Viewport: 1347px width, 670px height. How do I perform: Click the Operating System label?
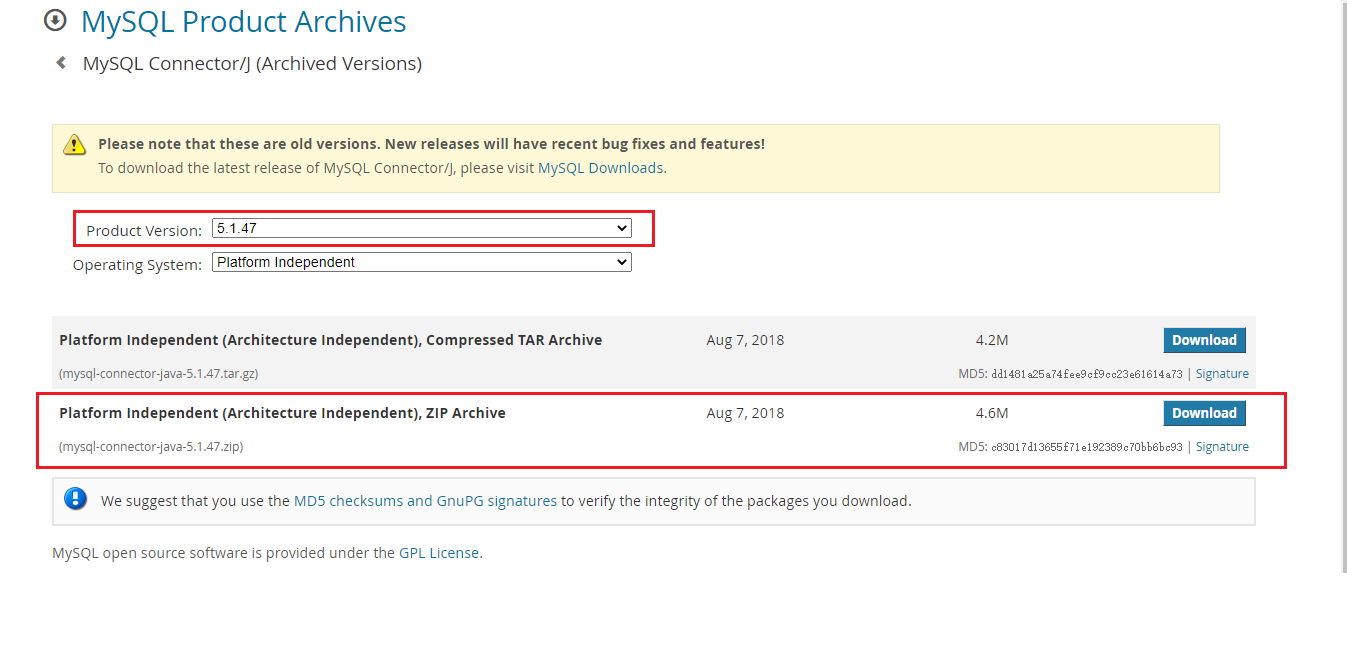click(138, 265)
